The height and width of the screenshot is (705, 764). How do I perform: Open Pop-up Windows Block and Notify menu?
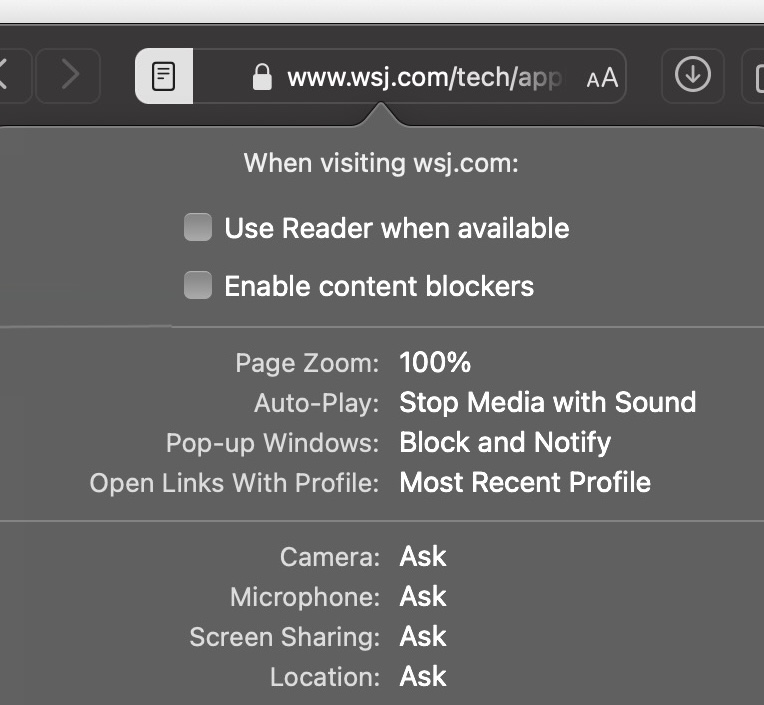(505, 442)
